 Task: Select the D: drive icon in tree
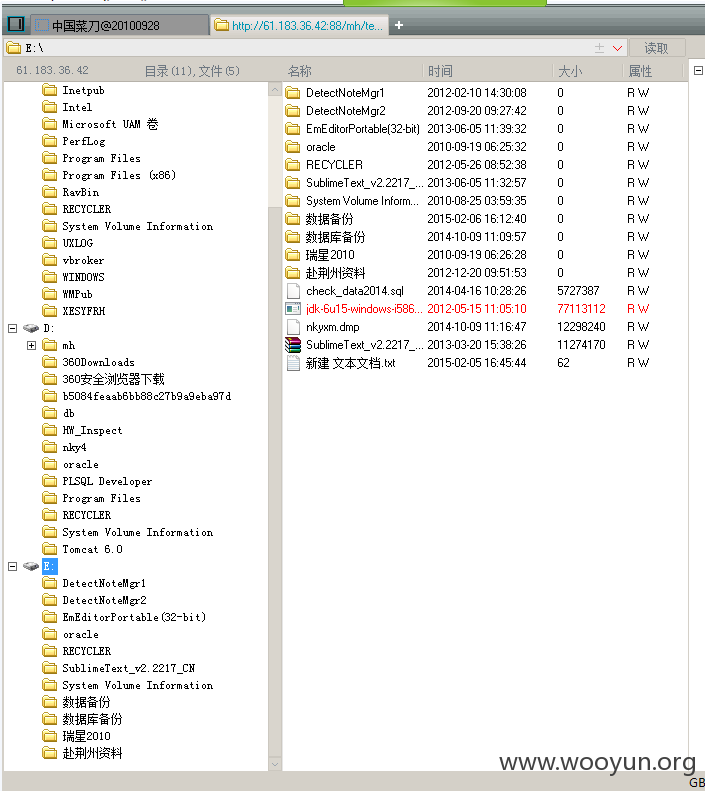[x=31, y=328]
